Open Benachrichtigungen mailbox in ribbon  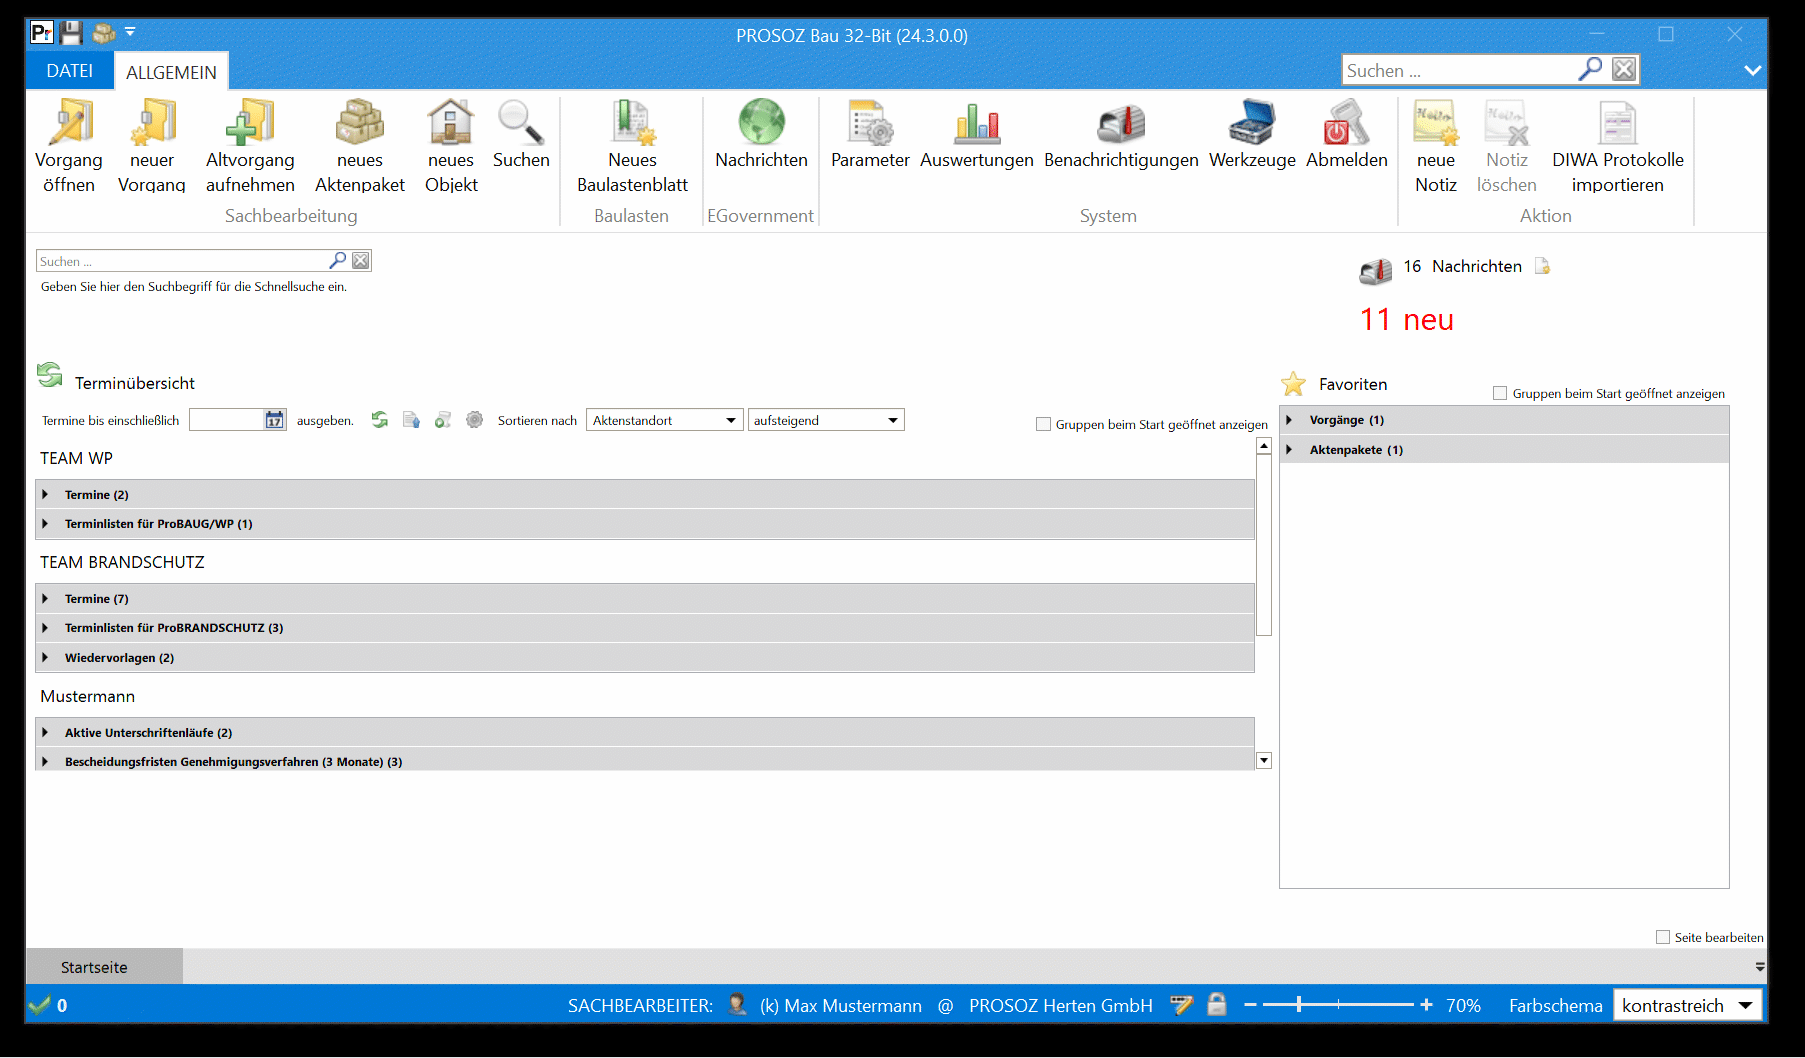(1121, 134)
